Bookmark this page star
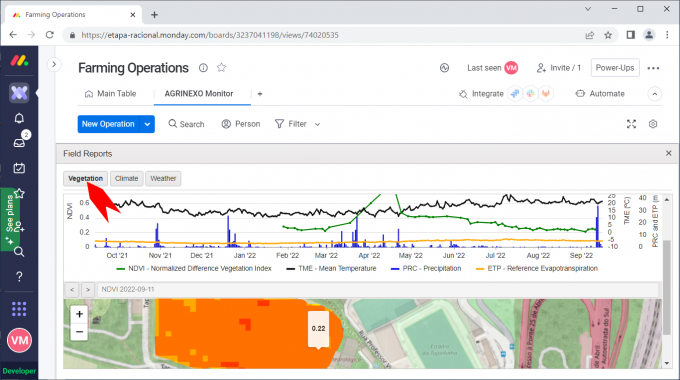The width and height of the screenshot is (680, 380). [x=608, y=35]
